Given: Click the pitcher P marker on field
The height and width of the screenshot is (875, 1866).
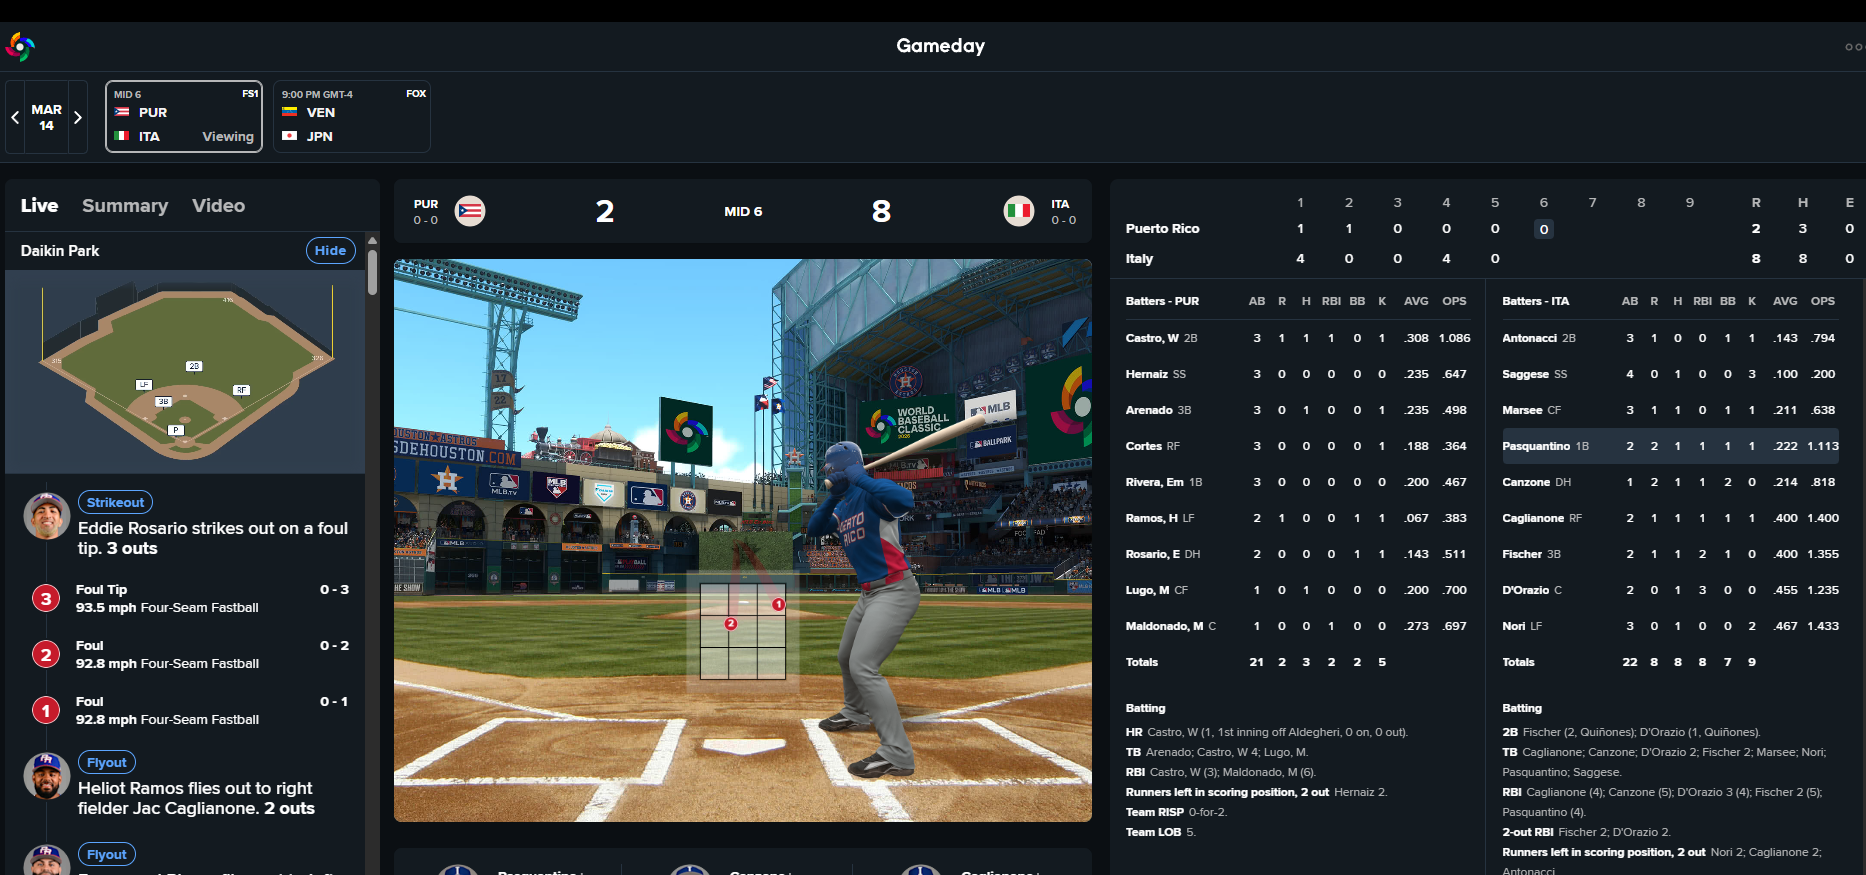Looking at the screenshot, I should (x=176, y=430).
